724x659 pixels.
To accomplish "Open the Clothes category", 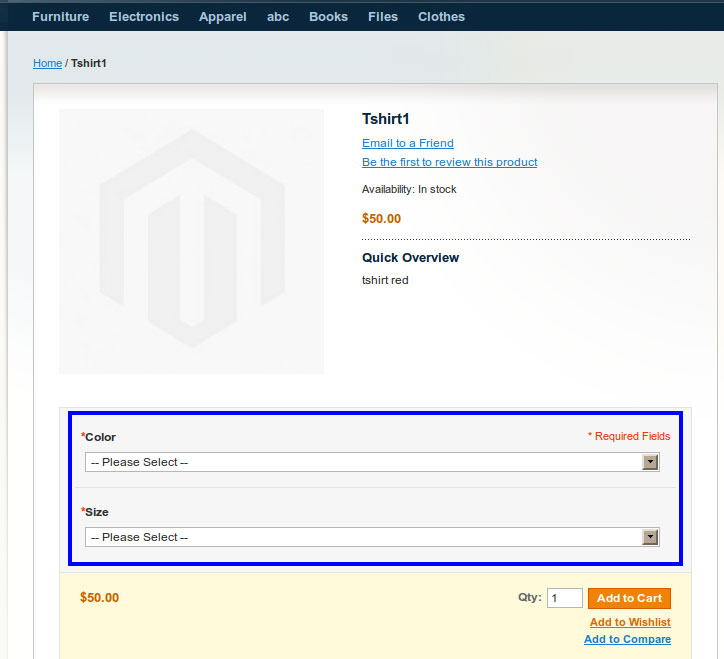I will 441,16.
